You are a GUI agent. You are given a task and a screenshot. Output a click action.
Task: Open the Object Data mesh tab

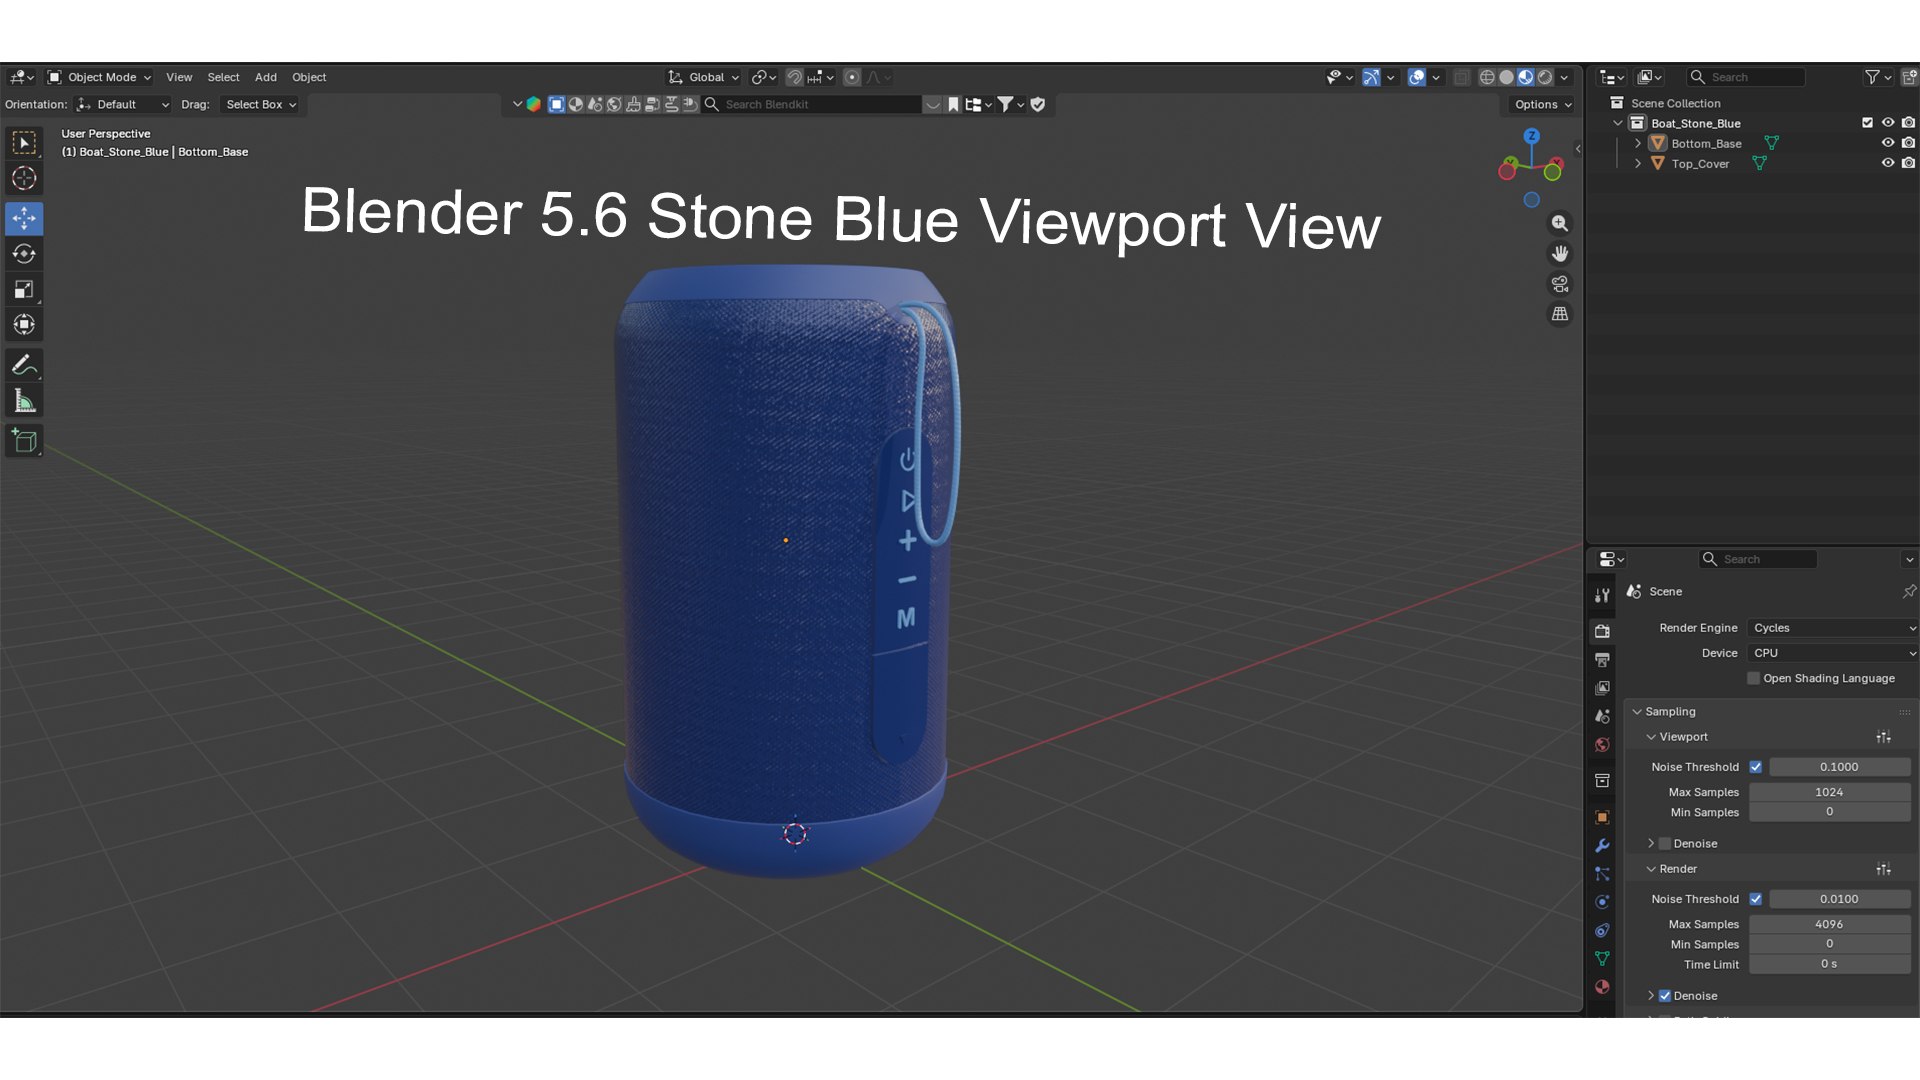tap(1602, 958)
